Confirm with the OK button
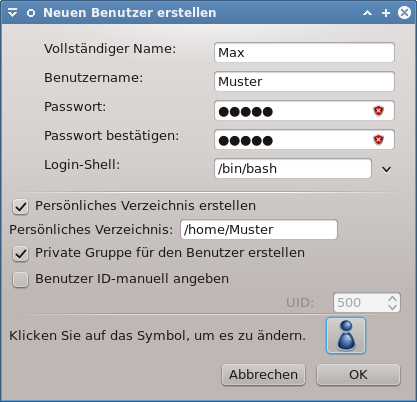The height and width of the screenshot is (402, 417). click(358, 375)
